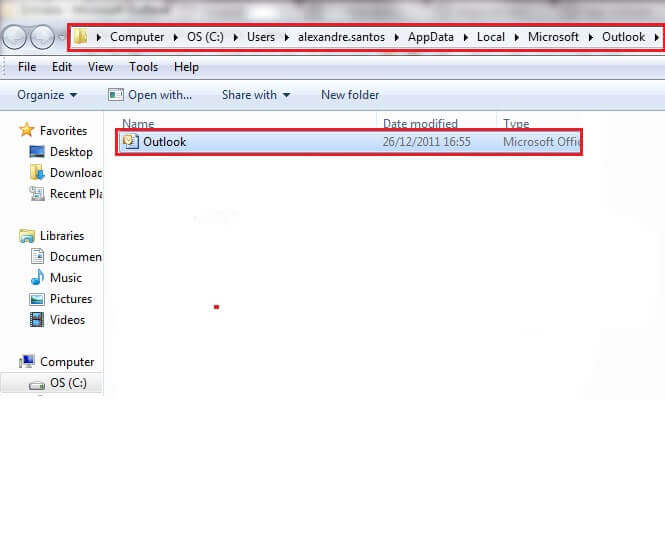Viewport: 665px width, 535px height.
Task: Expand the arrow after Local in the address bar
Action: pos(517,37)
